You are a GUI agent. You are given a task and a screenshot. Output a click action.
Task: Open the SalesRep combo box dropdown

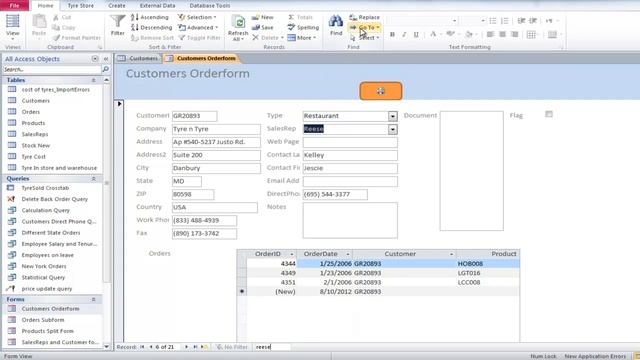point(392,129)
